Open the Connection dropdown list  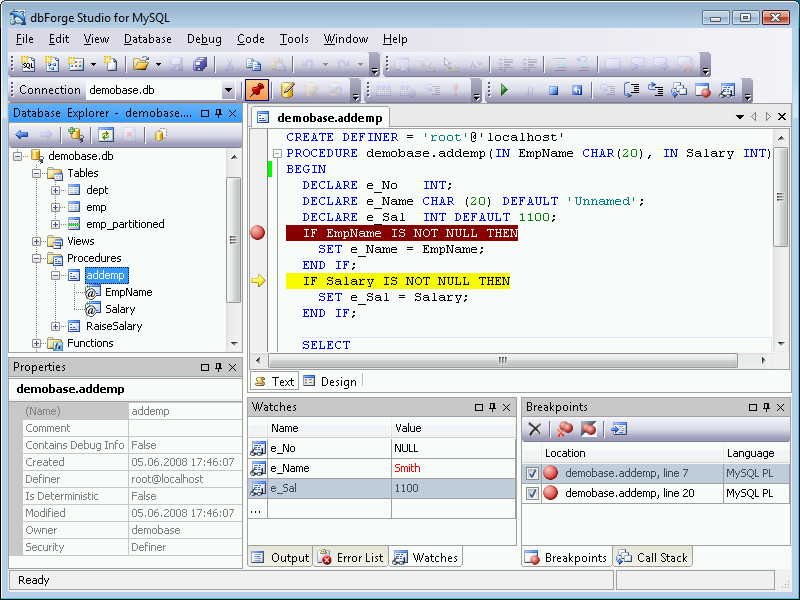point(228,90)
